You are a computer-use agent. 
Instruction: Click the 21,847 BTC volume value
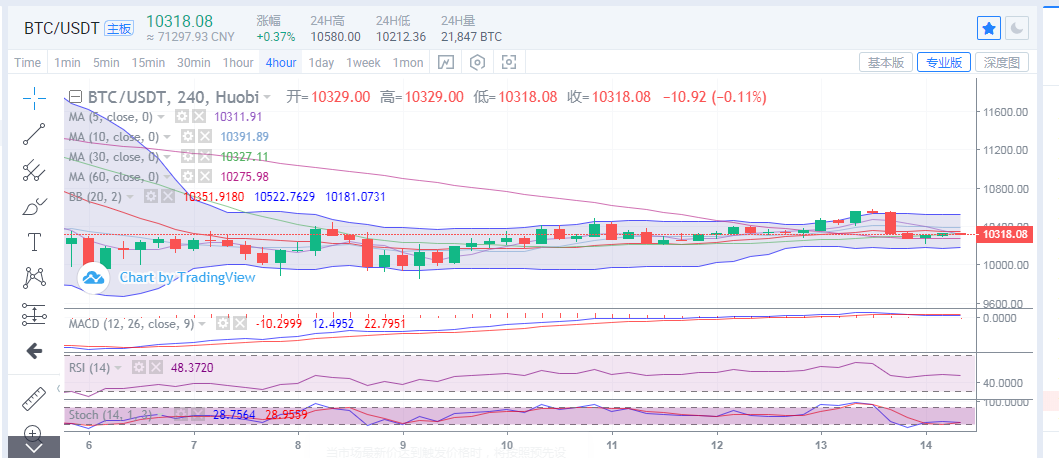point(471,36)
